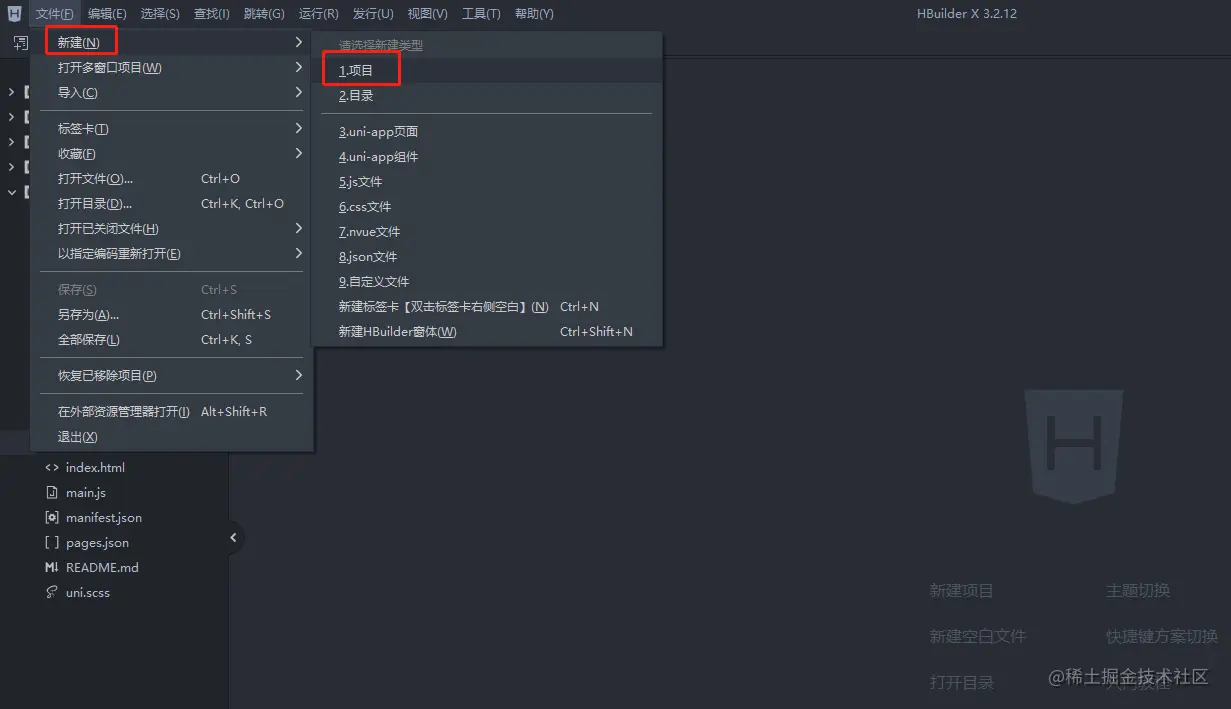The height and width of the screenshot is (709, 1231).
Task: Expand the 打开已关闭文件(H) submenu arrow
Action: [x=298, y=228]
